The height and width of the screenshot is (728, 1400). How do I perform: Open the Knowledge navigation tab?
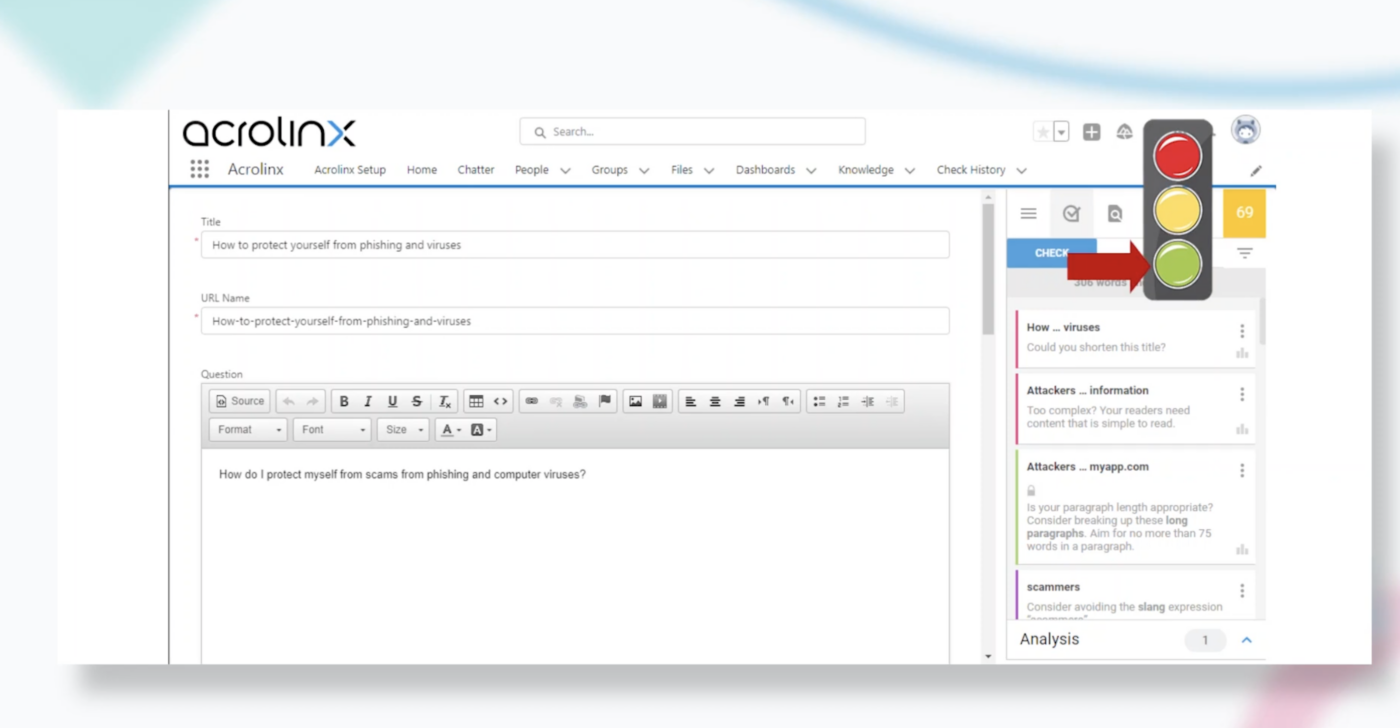coord(866,170)
